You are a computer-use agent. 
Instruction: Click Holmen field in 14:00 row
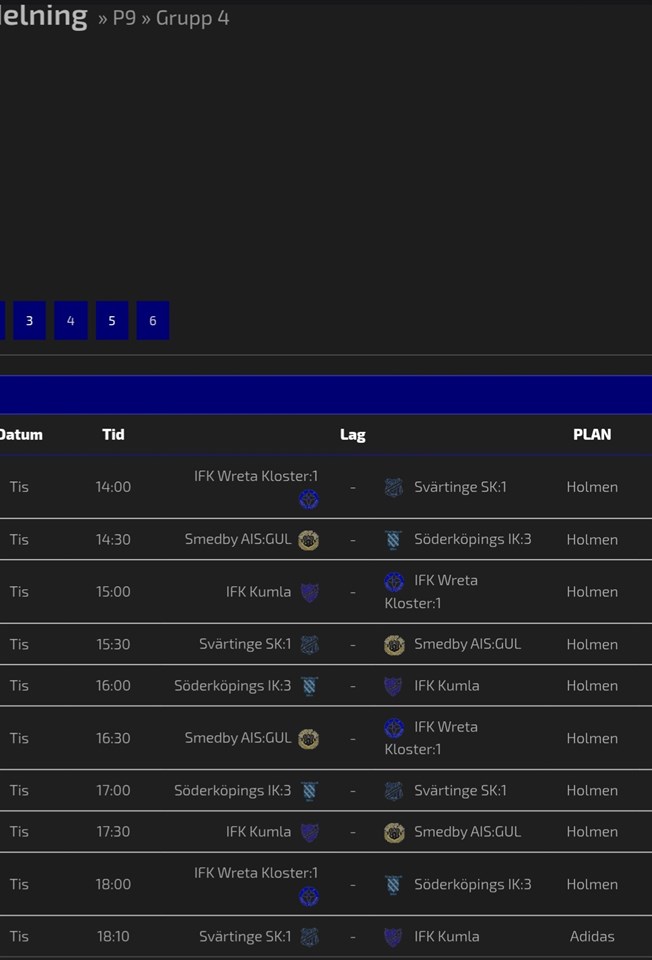pyautogui.click(x=592, y=487)
